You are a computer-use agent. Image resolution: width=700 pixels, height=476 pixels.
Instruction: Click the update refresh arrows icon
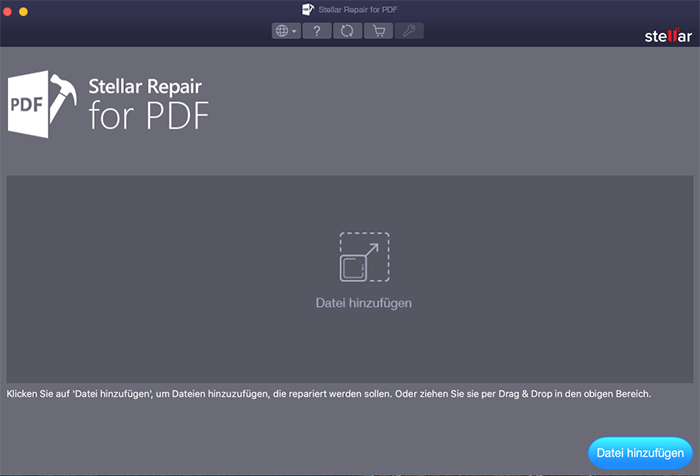pos(347,31)
